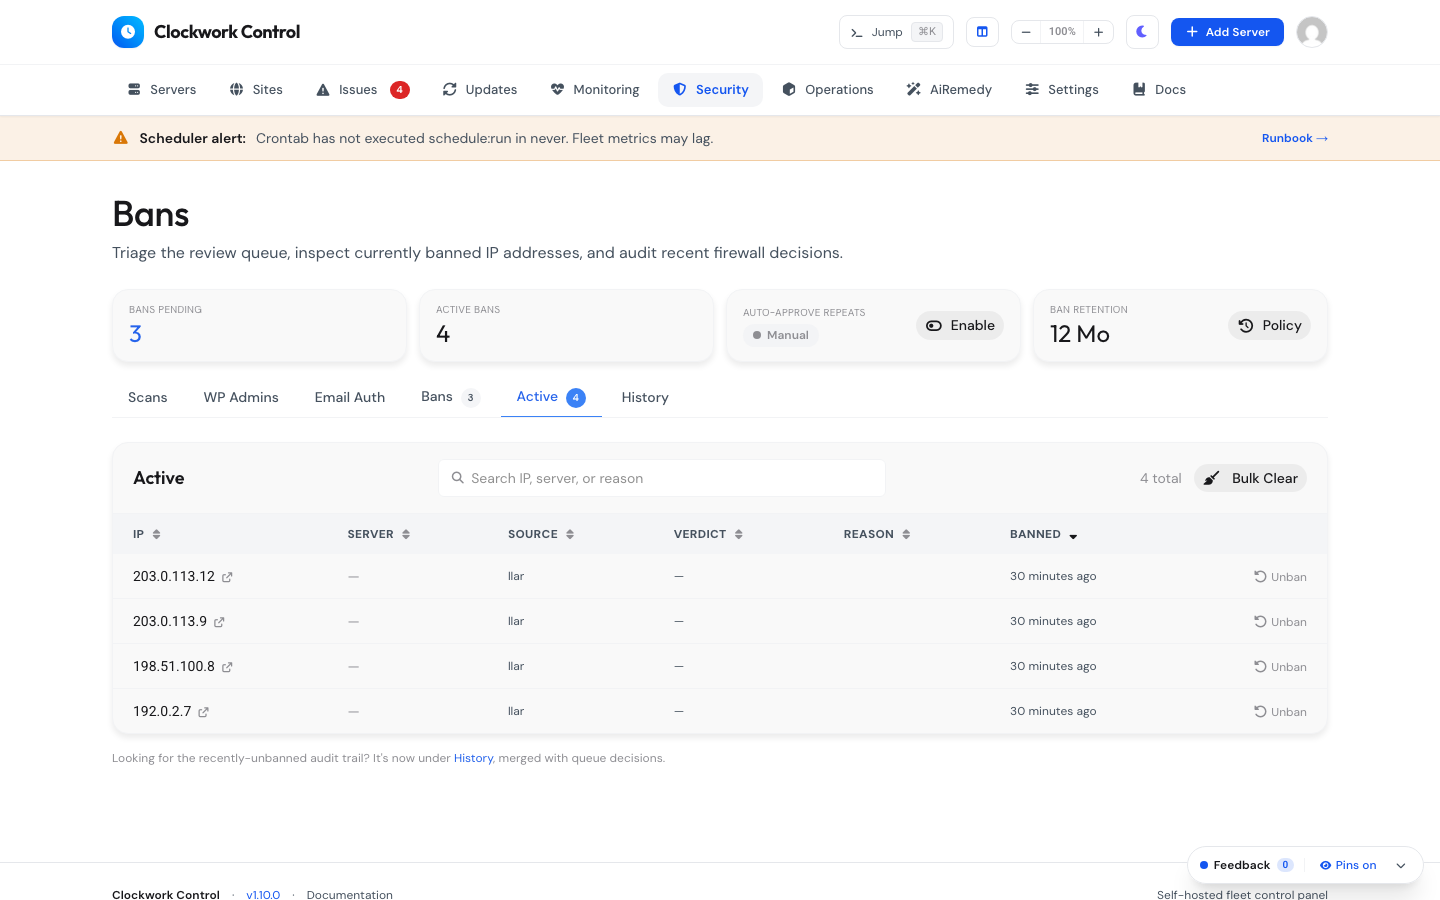
Task: Open the AiRemedy section
Action: [x=949, y=90]
